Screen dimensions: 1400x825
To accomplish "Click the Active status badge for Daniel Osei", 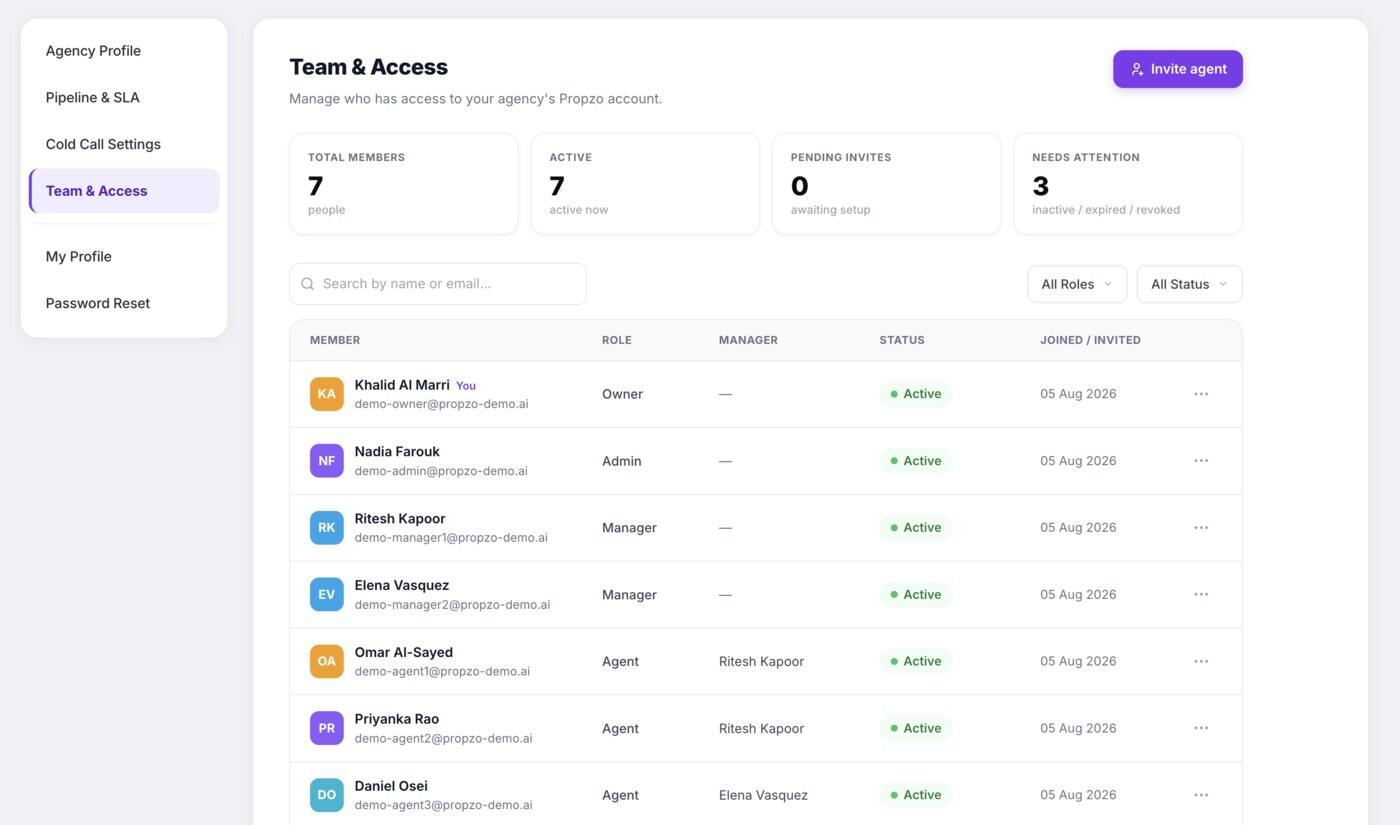I will [915, 795].
